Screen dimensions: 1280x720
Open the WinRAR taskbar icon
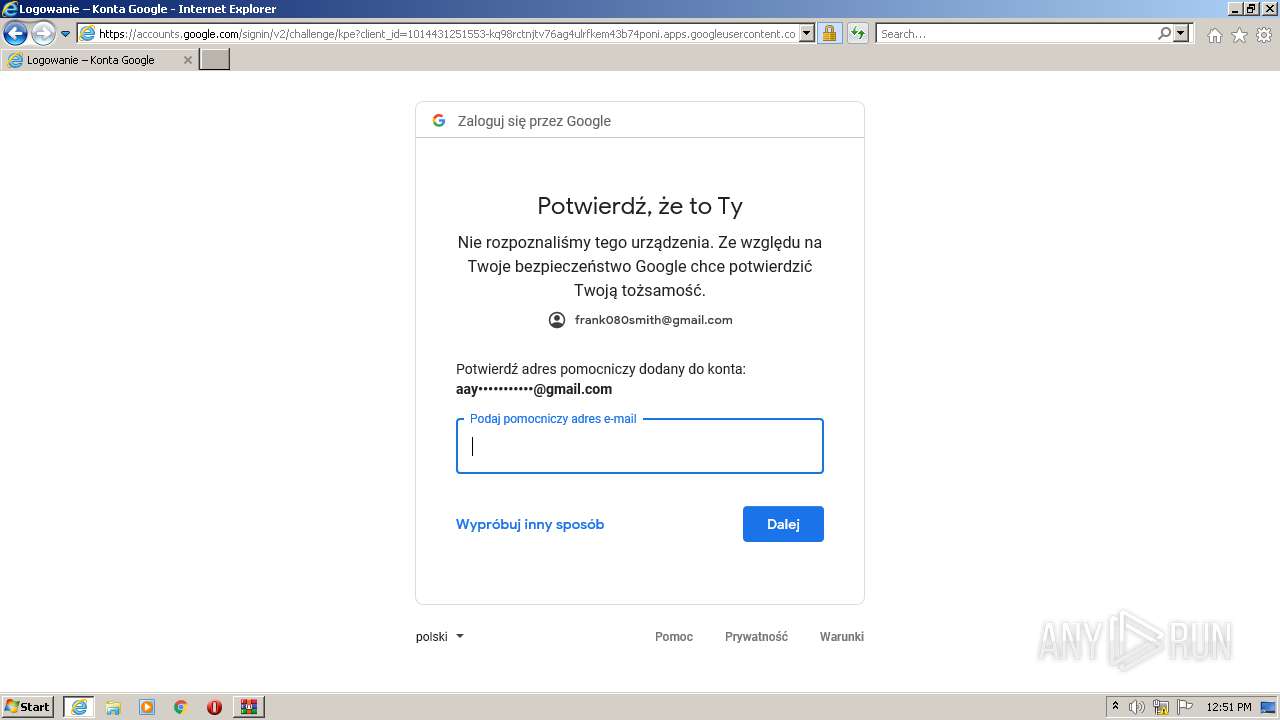coord(248,707)
